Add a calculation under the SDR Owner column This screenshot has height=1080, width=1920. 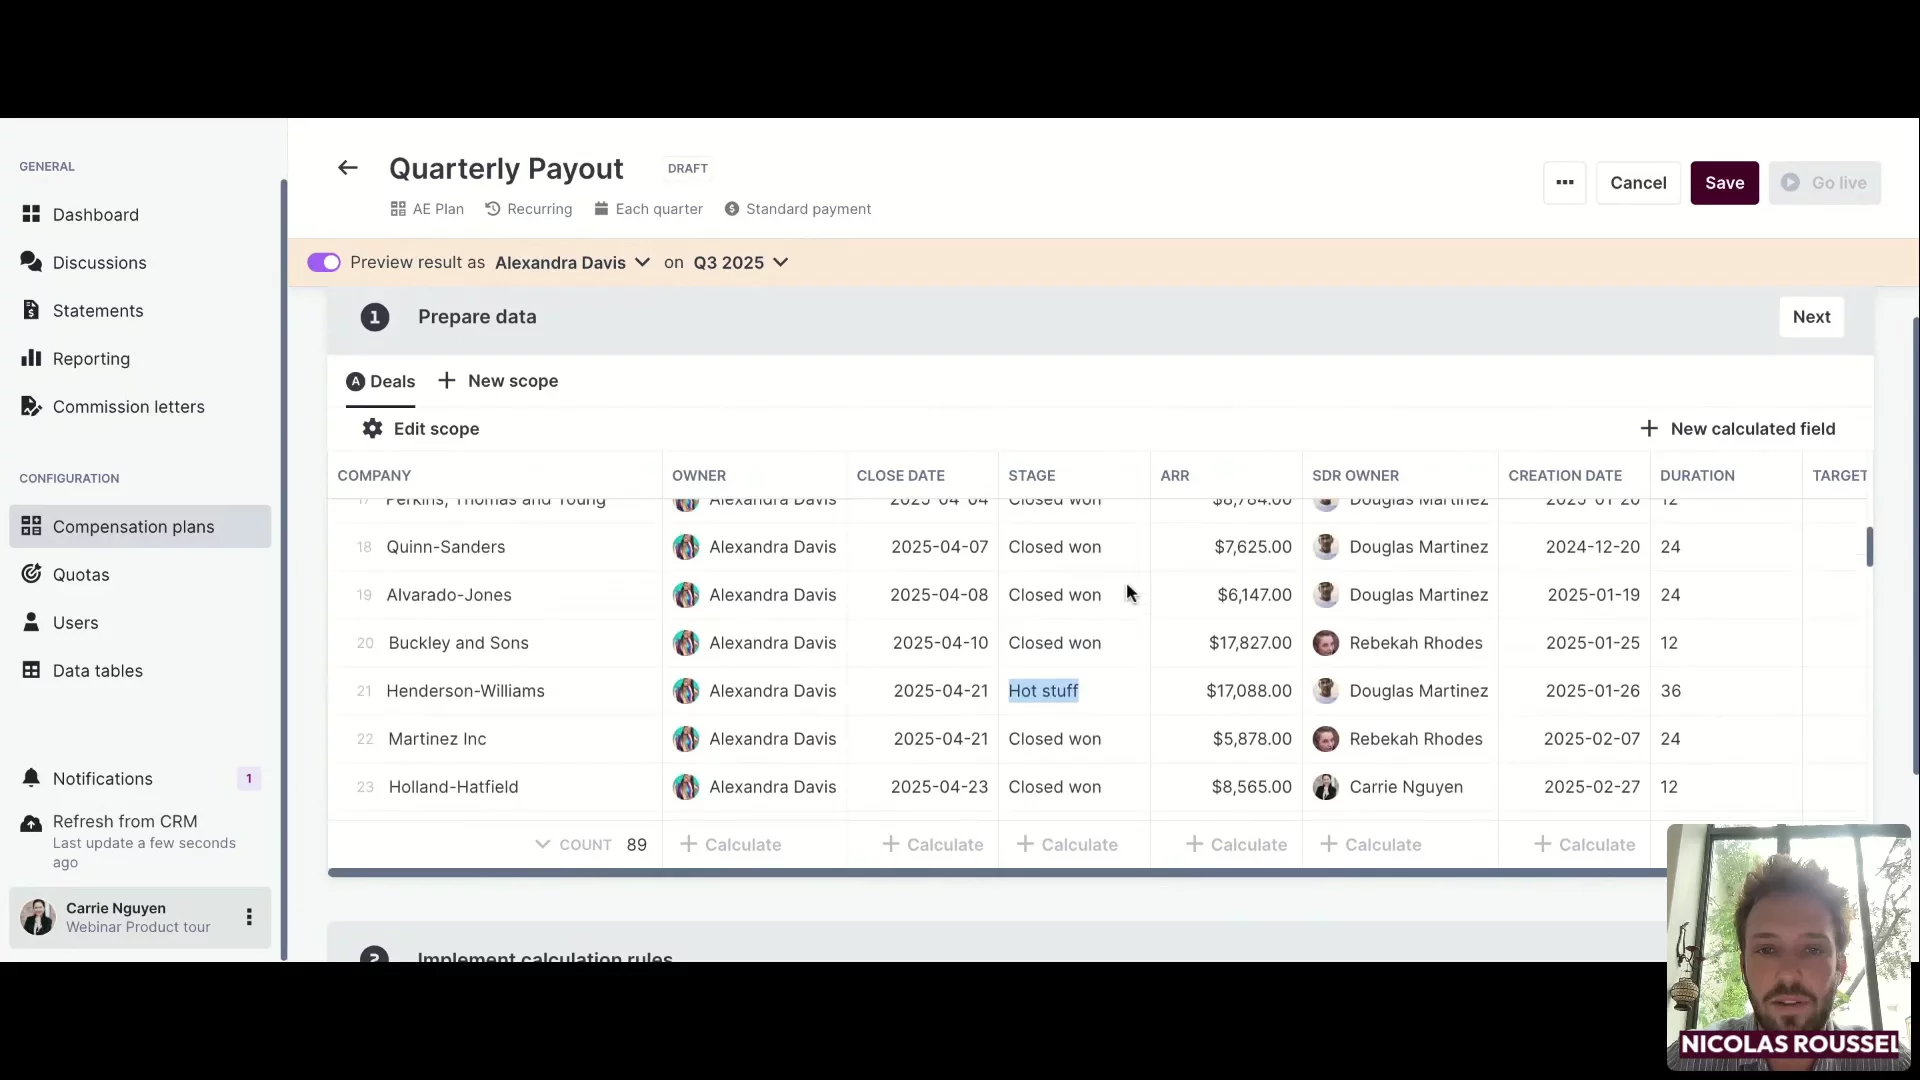pos(1371,845)
